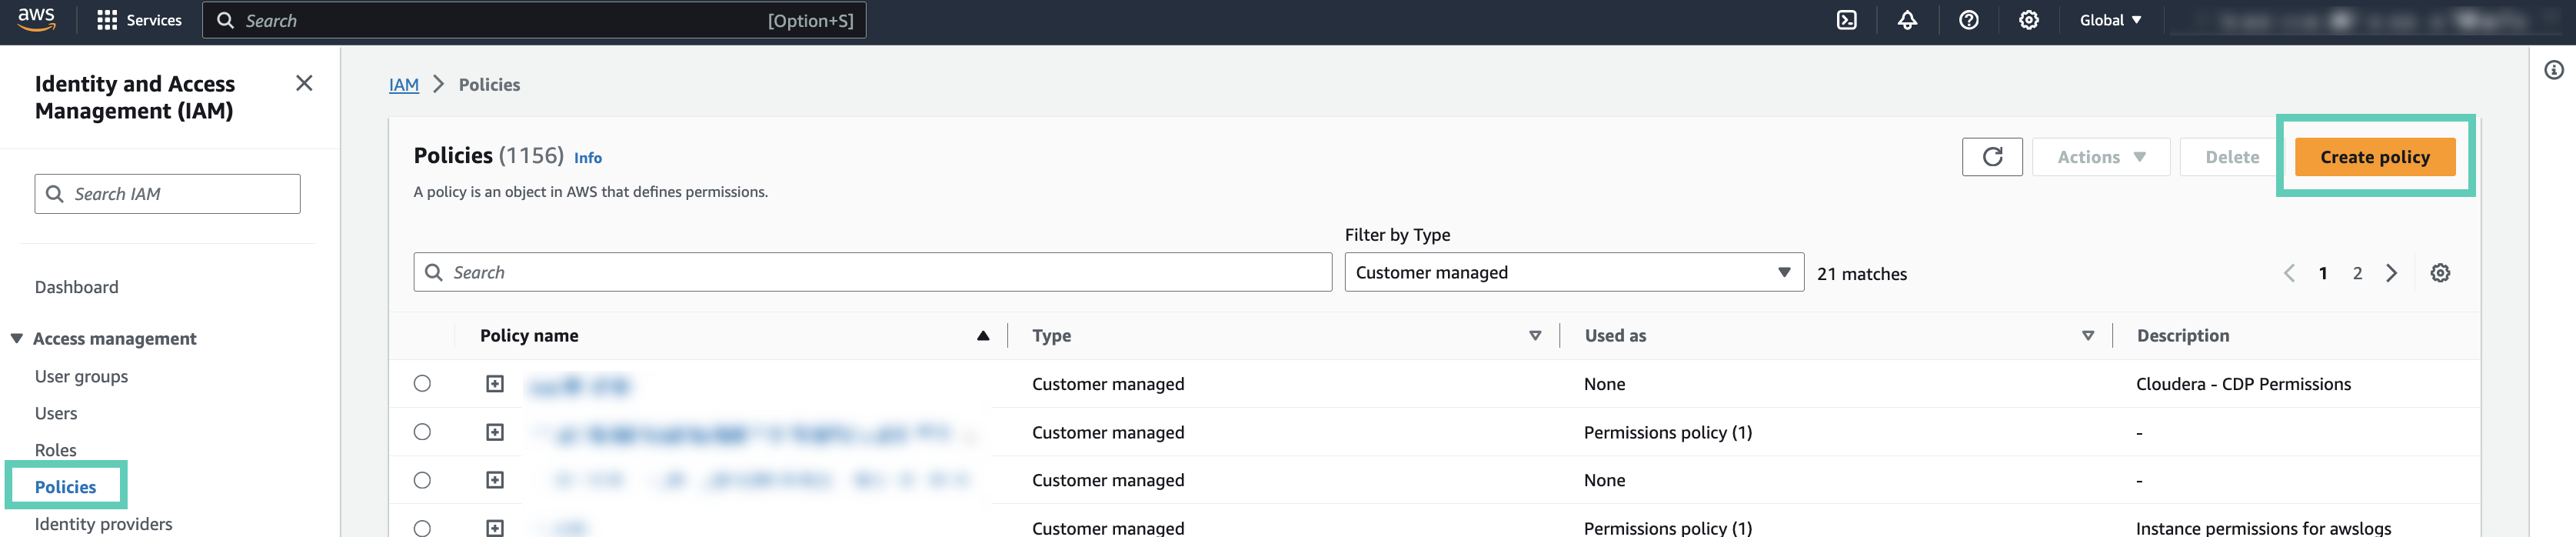Open Roles in the IAM sidebar
2576x537 pixels.
(56, 450)
